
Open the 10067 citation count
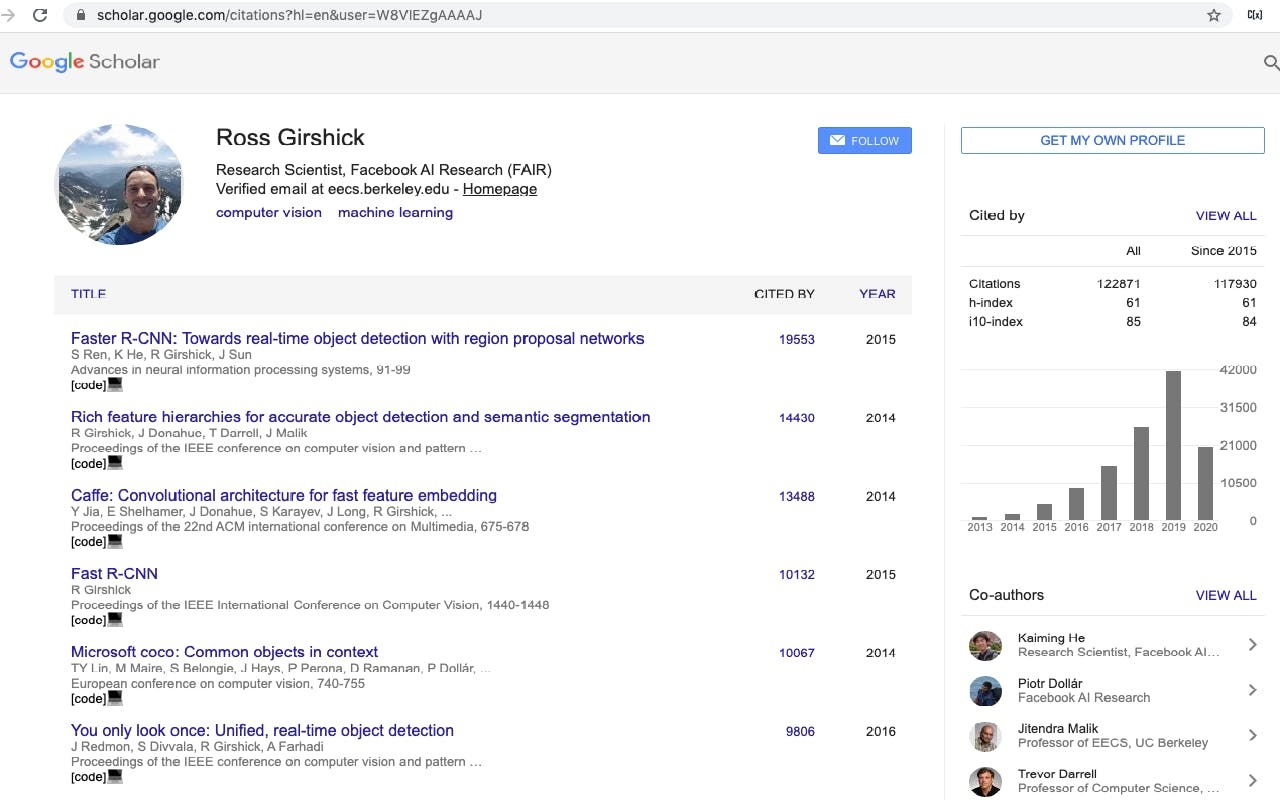click(x=797, y=653)
